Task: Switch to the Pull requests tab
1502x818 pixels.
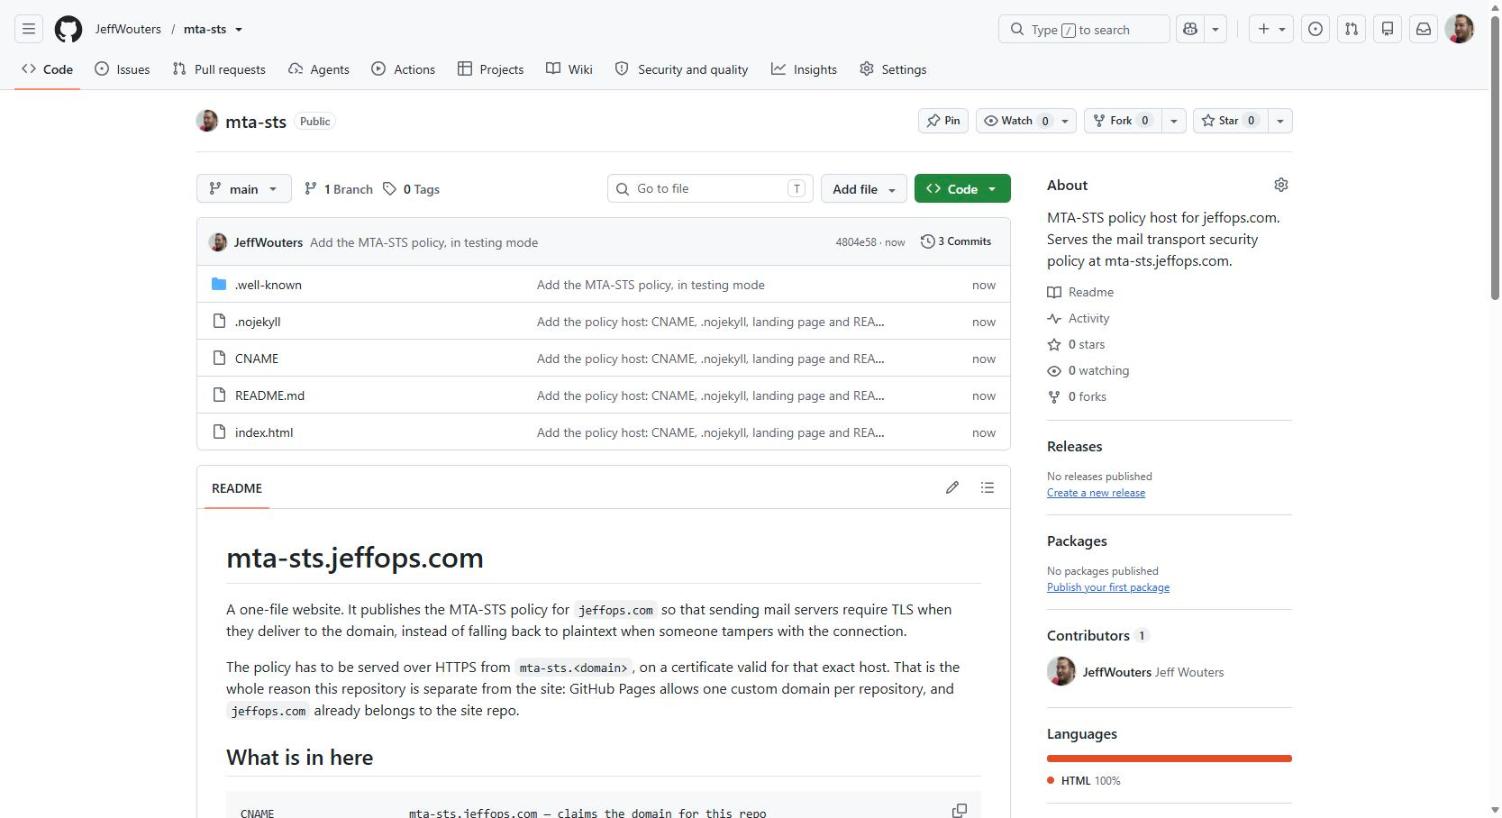Action: (219, 69)
